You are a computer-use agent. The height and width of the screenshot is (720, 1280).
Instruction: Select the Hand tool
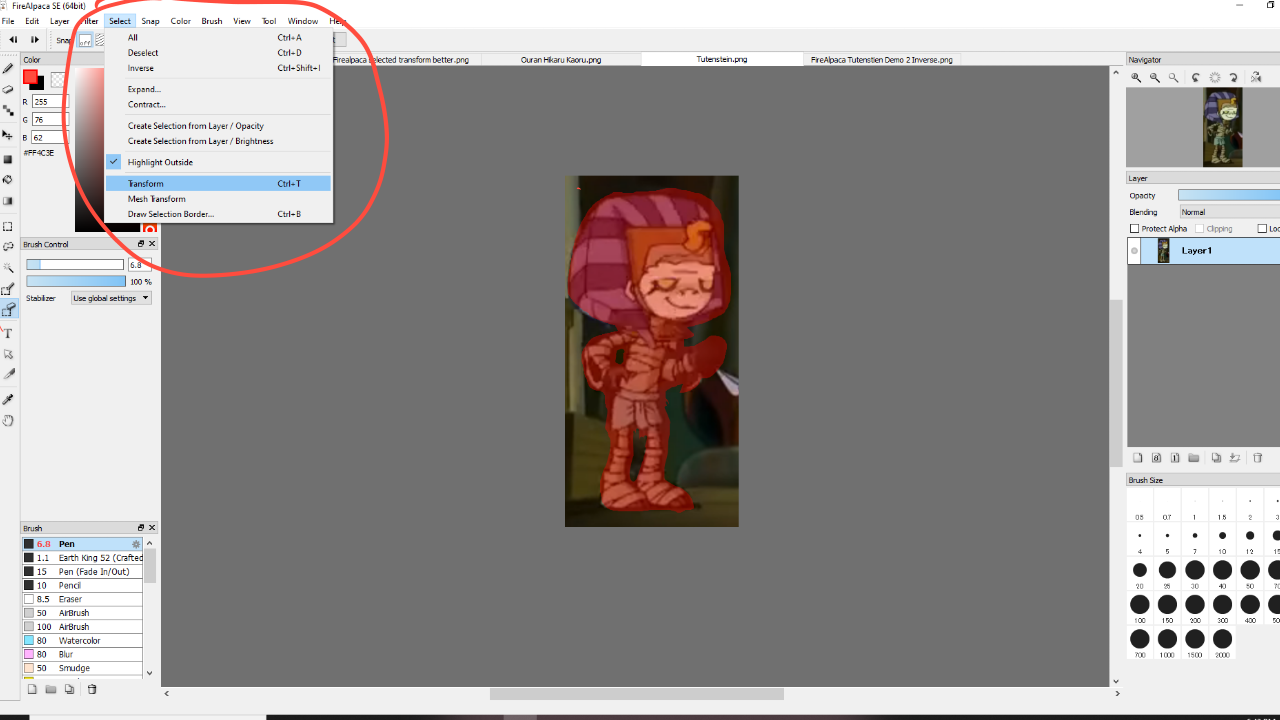click(8, 421)
